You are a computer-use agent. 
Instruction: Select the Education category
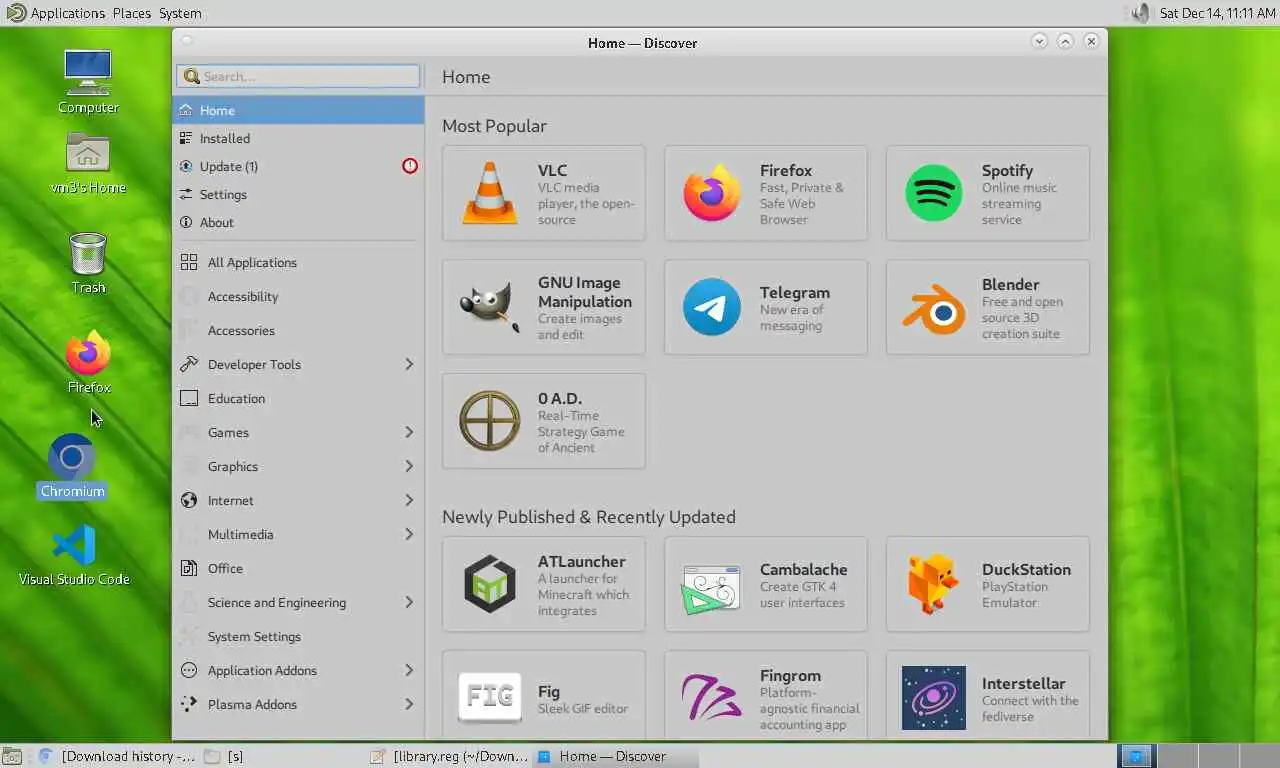(298, 398)
